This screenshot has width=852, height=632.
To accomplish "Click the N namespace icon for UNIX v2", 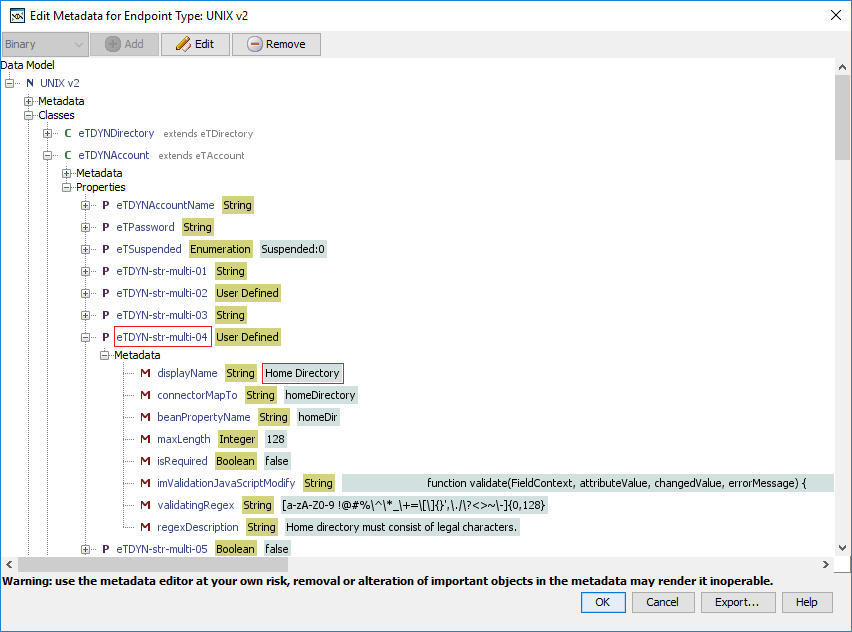I will (x=30, y=83).
